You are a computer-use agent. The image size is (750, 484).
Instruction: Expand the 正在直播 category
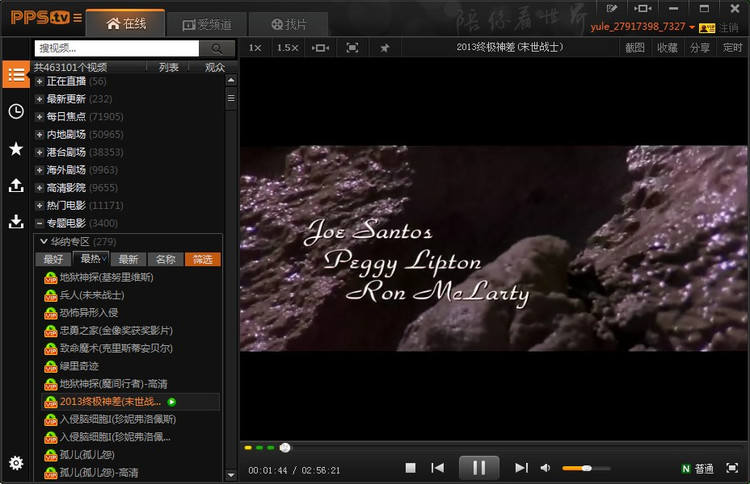click(40, 81)
